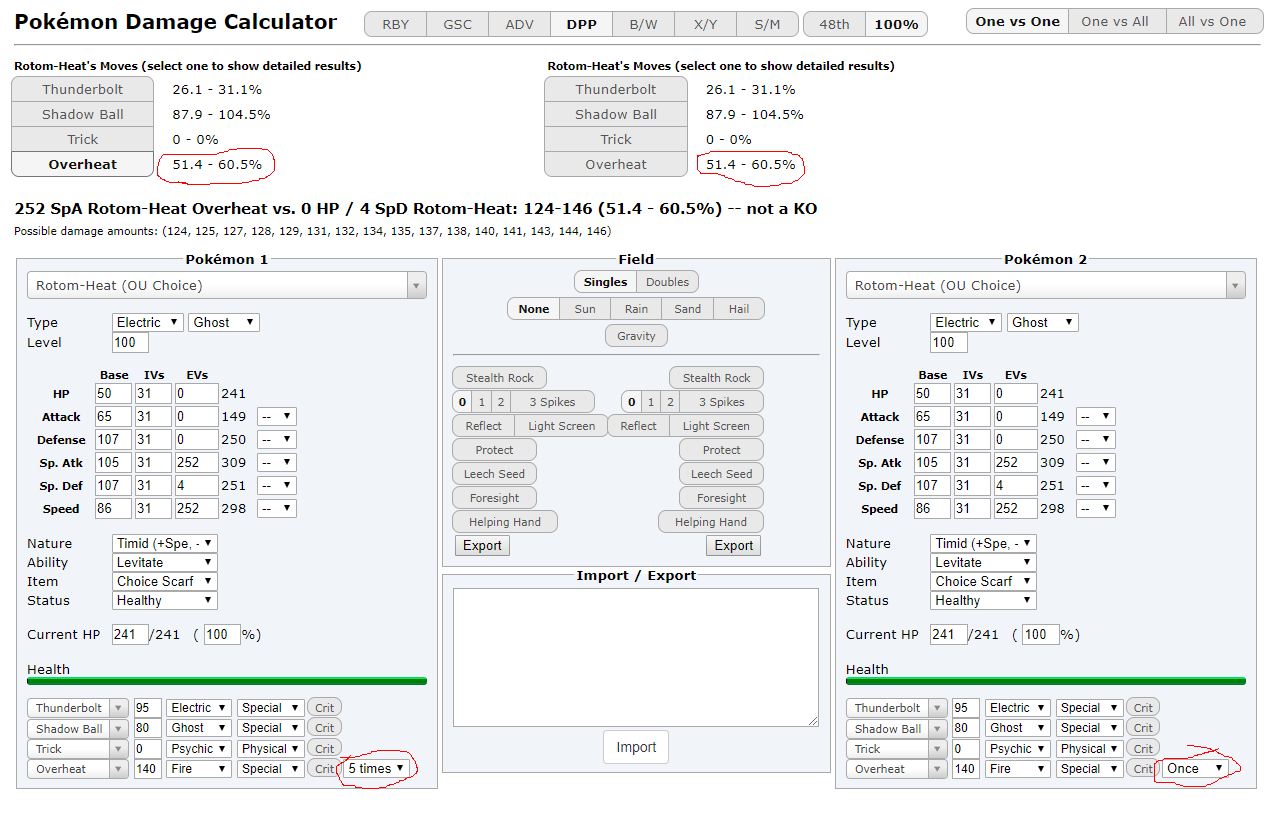
Task: Enable Light Screen on Pokémon 2's side
Action: [x=716, y=426]
